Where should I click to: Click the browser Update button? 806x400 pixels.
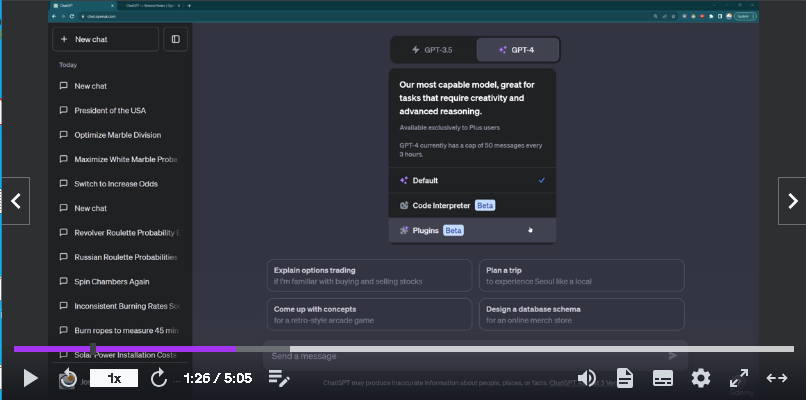[x=745, y=16]
